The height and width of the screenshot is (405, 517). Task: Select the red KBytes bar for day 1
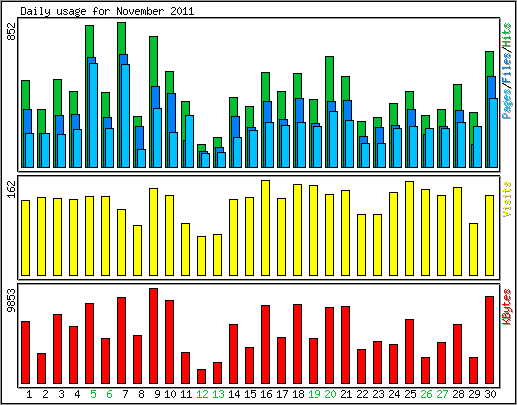coord(26,353)
